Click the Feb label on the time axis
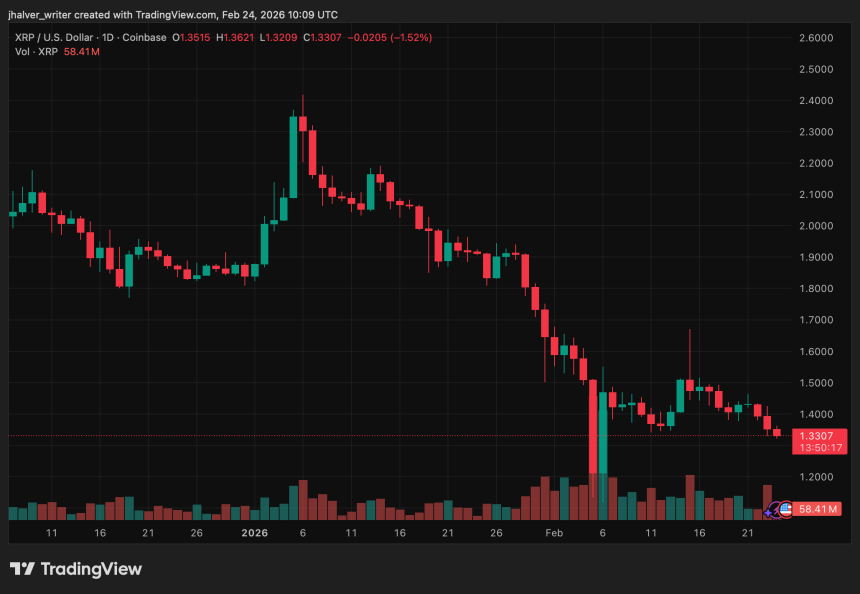 click(555, 533)
